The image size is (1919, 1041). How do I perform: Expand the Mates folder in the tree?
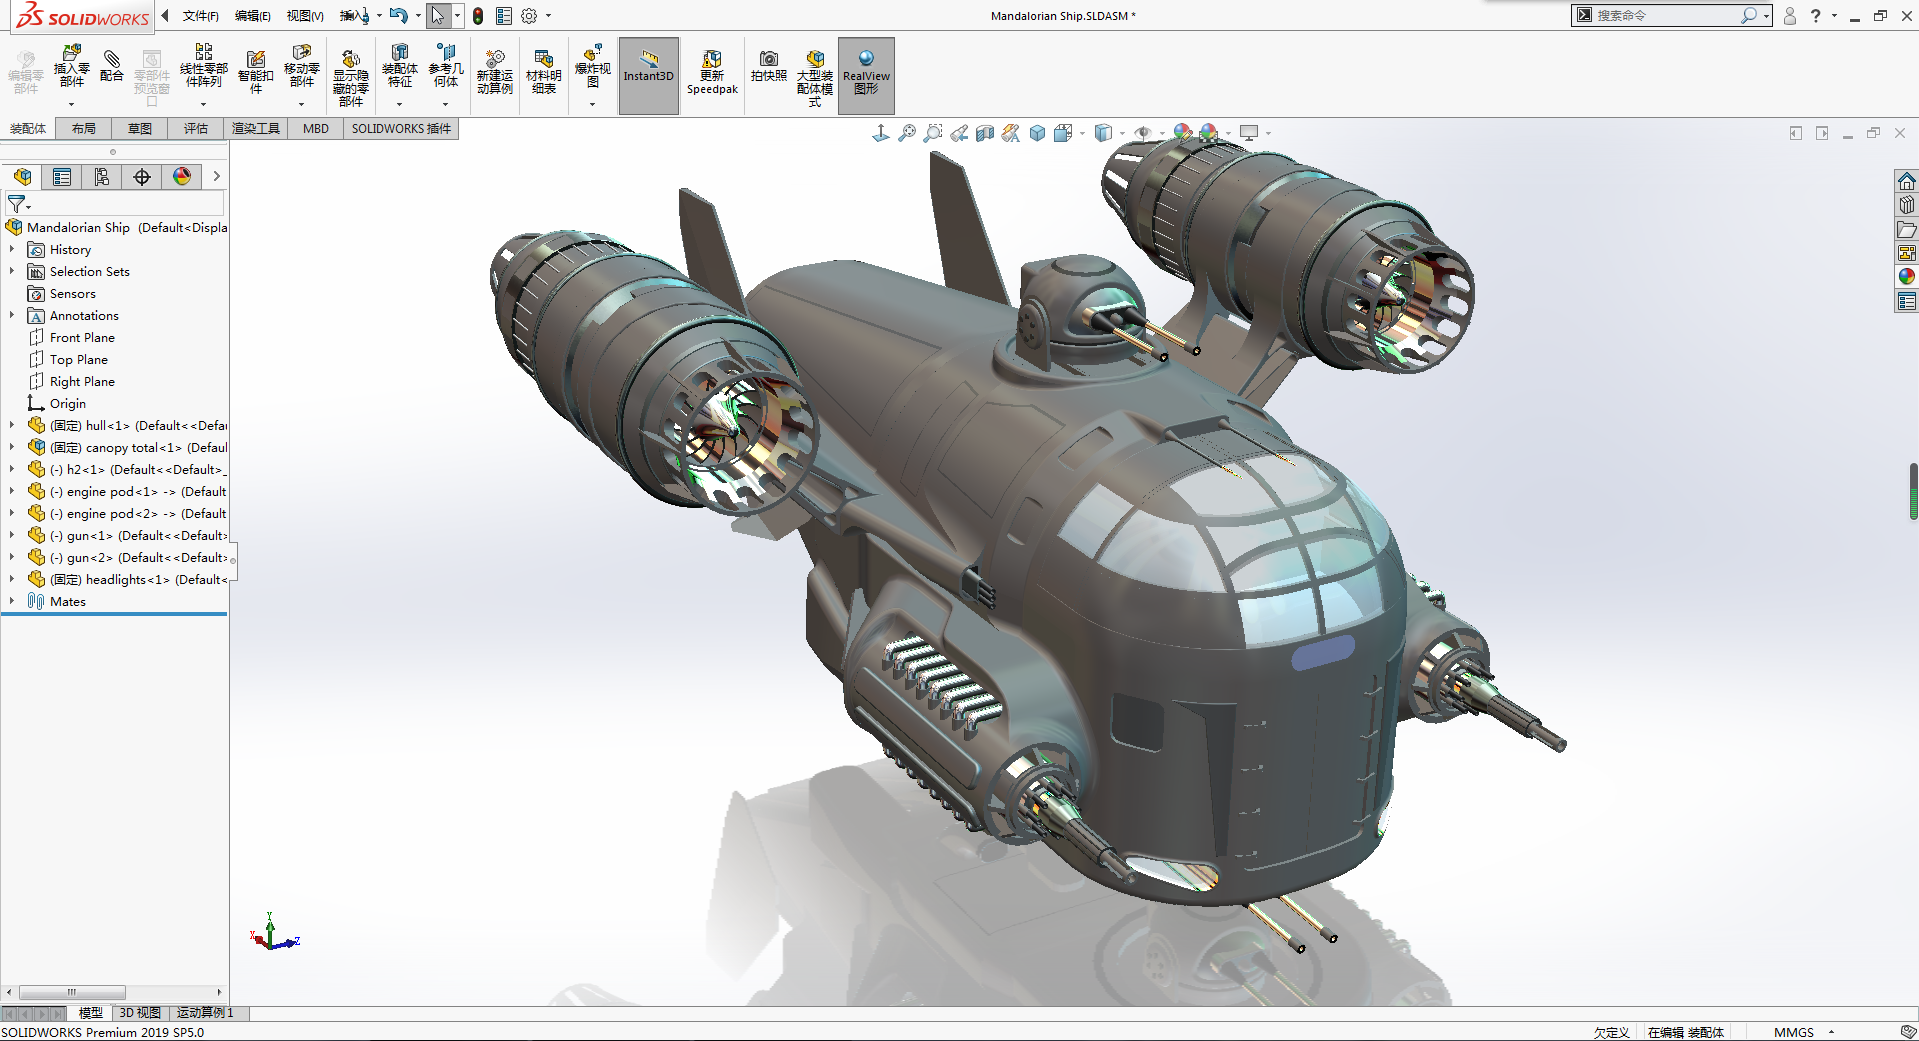click(x=12, y=601)
